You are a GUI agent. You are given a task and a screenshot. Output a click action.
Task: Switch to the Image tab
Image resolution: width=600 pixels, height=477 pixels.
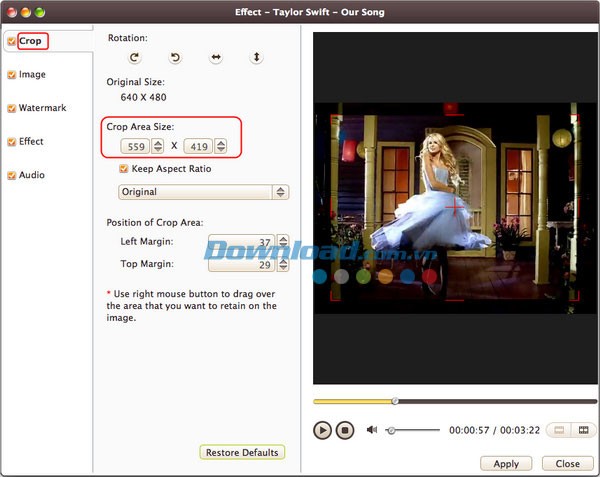[32, 74]
